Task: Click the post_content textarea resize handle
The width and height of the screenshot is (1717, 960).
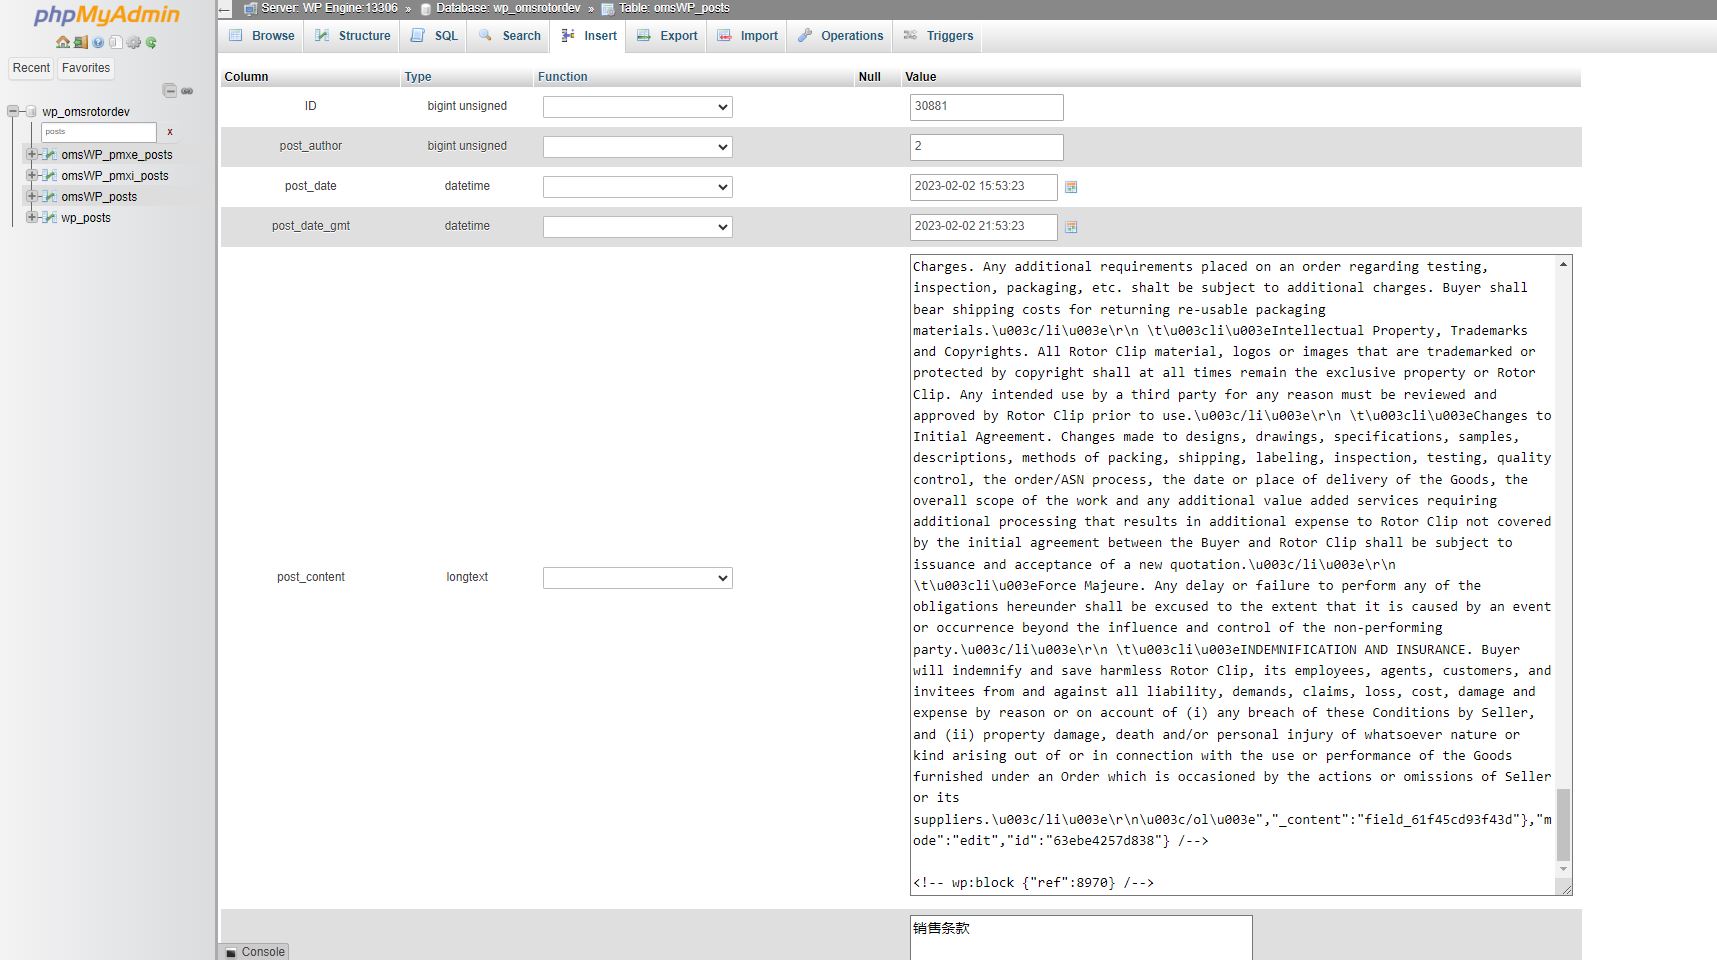Action: coord(1565,888)
